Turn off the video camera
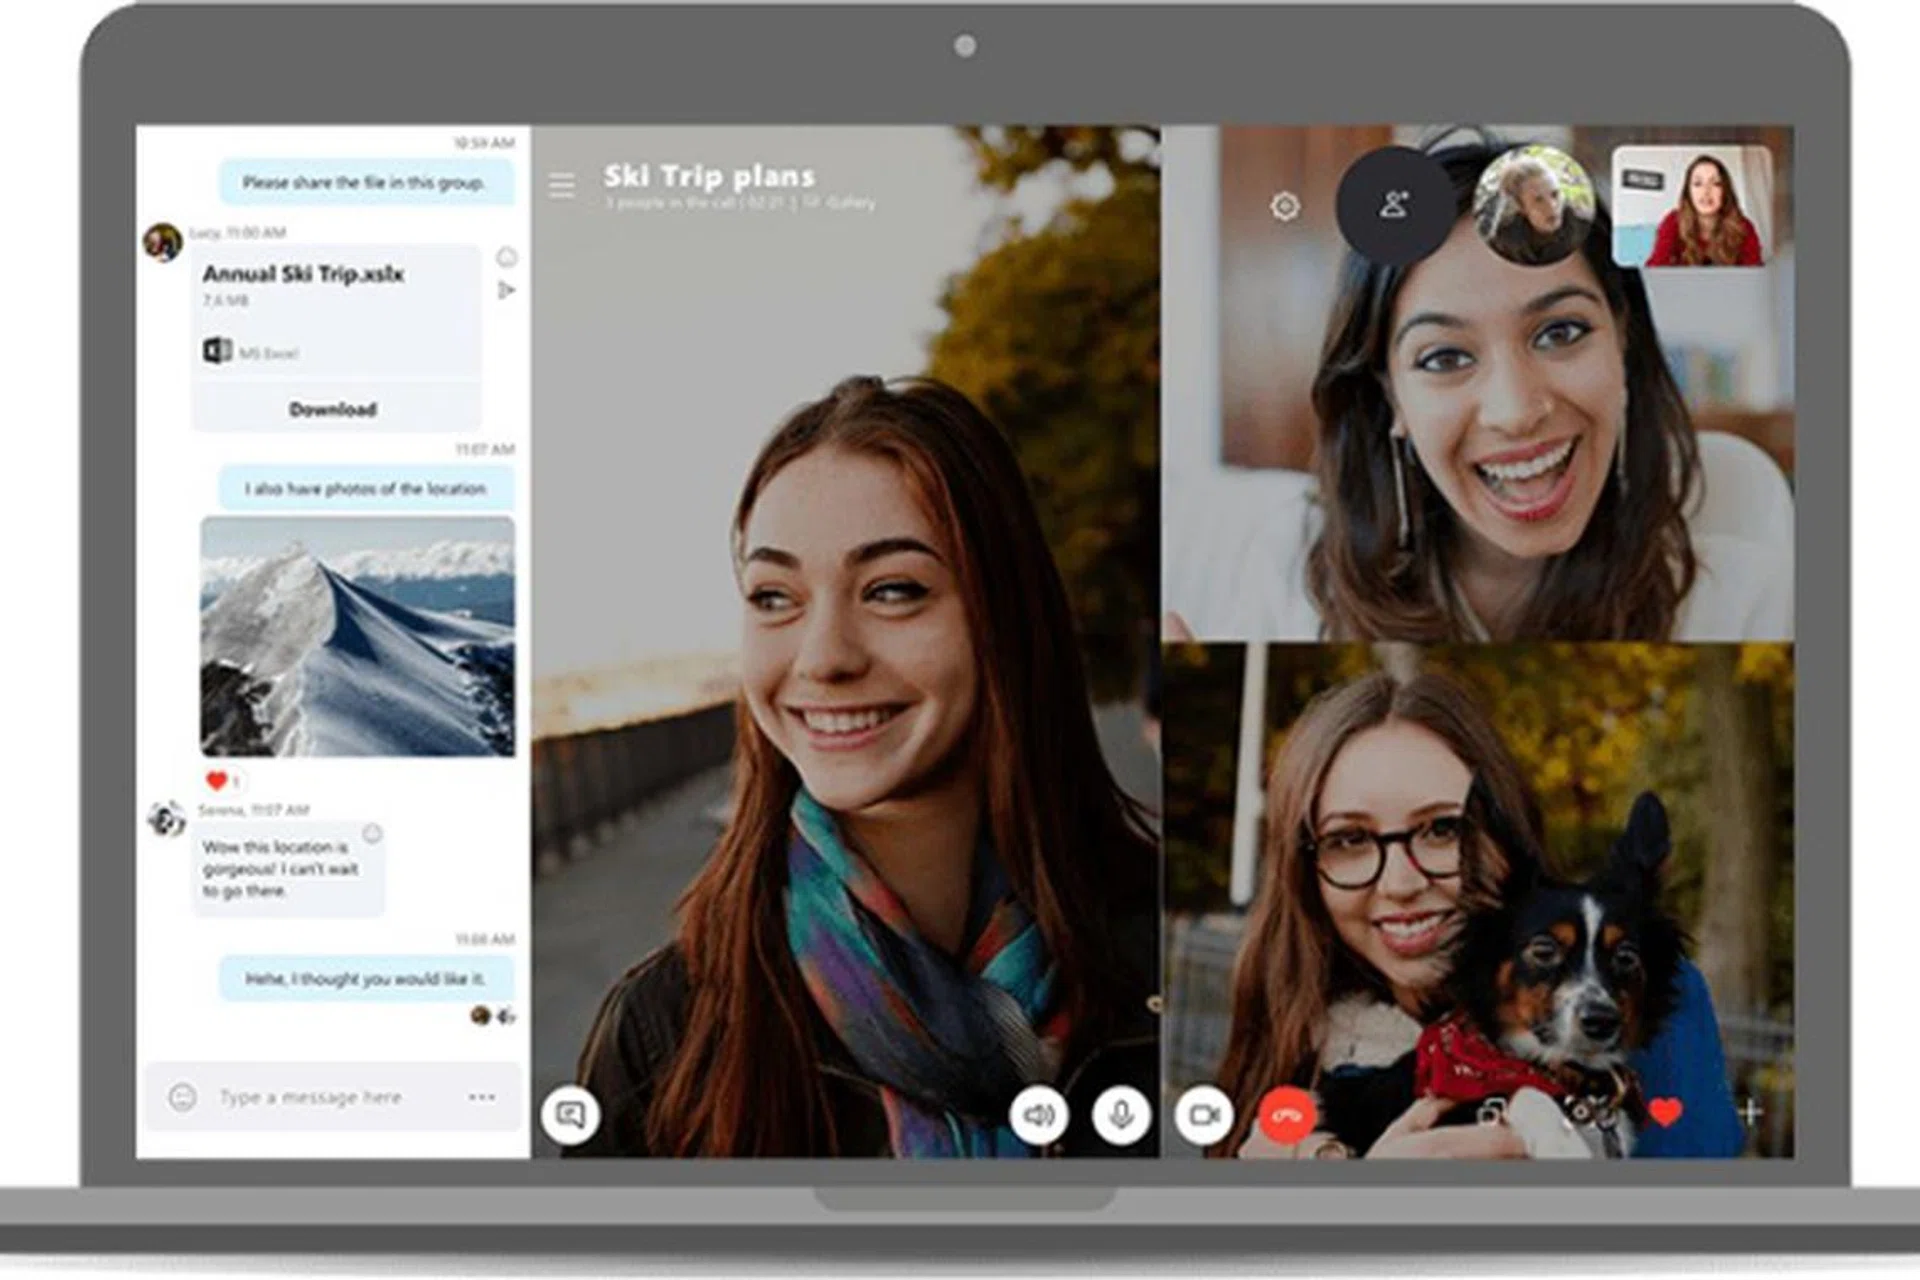The width and height of the screenshot is (1920, 1280). [x=1203, y=1112]
